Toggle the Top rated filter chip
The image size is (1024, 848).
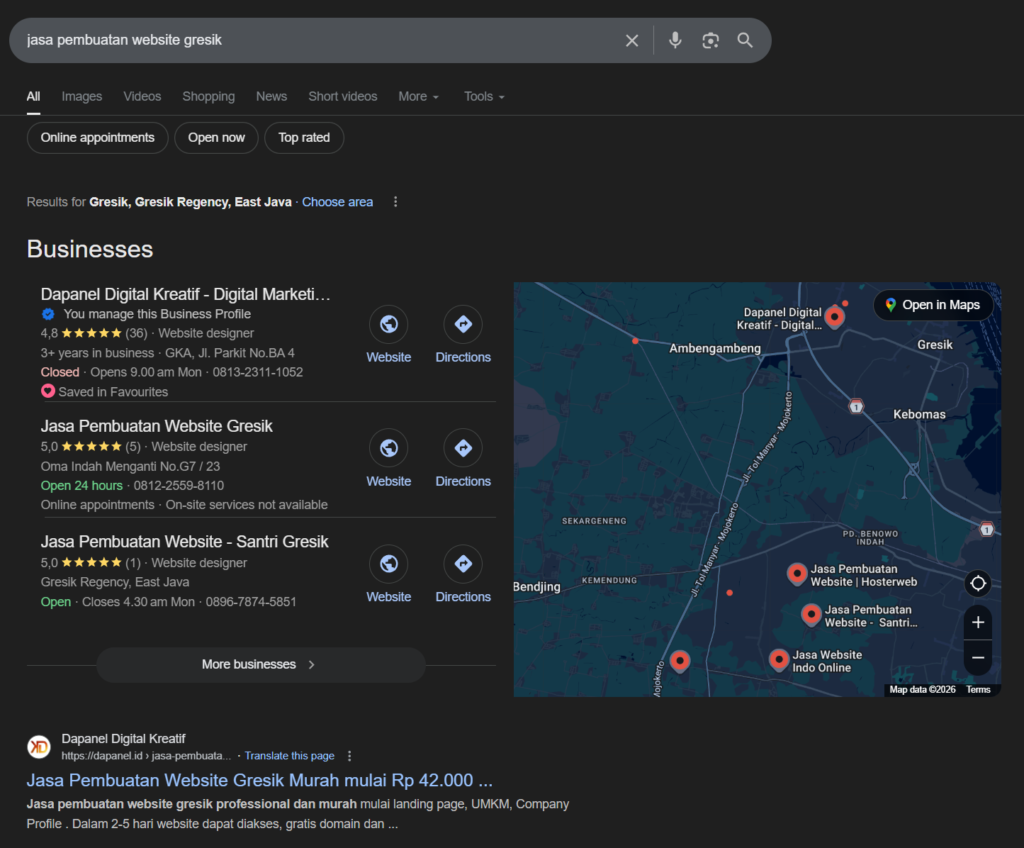(304, 138)
